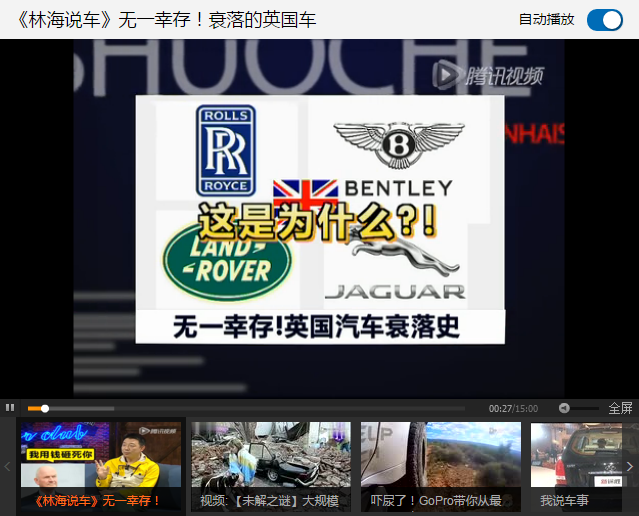Show previous videos with left arrow
The width and height of the screenshot is (639, 516).
click(7, 466)
